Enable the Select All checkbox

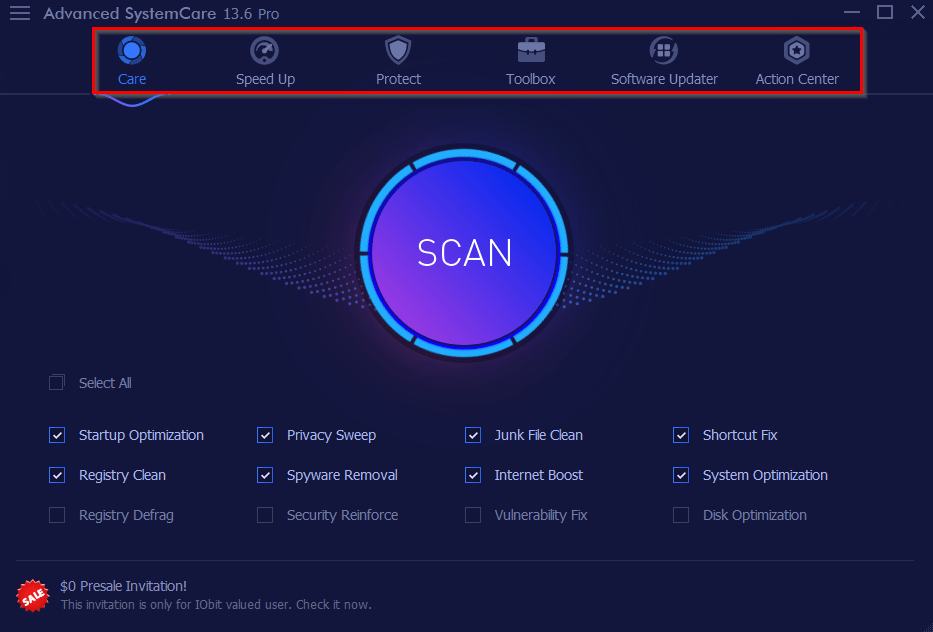pyautogui.click(x=57, y=382)
